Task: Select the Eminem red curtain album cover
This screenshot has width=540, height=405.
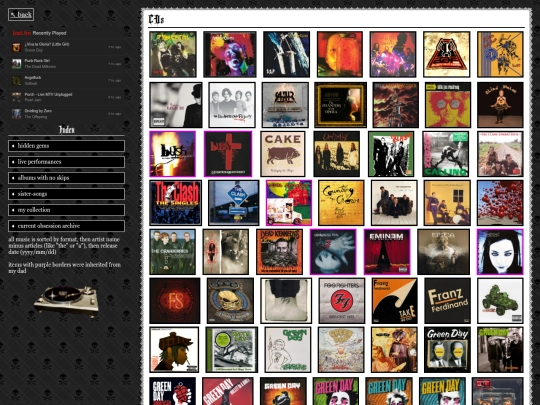Action: coord(387,252)
